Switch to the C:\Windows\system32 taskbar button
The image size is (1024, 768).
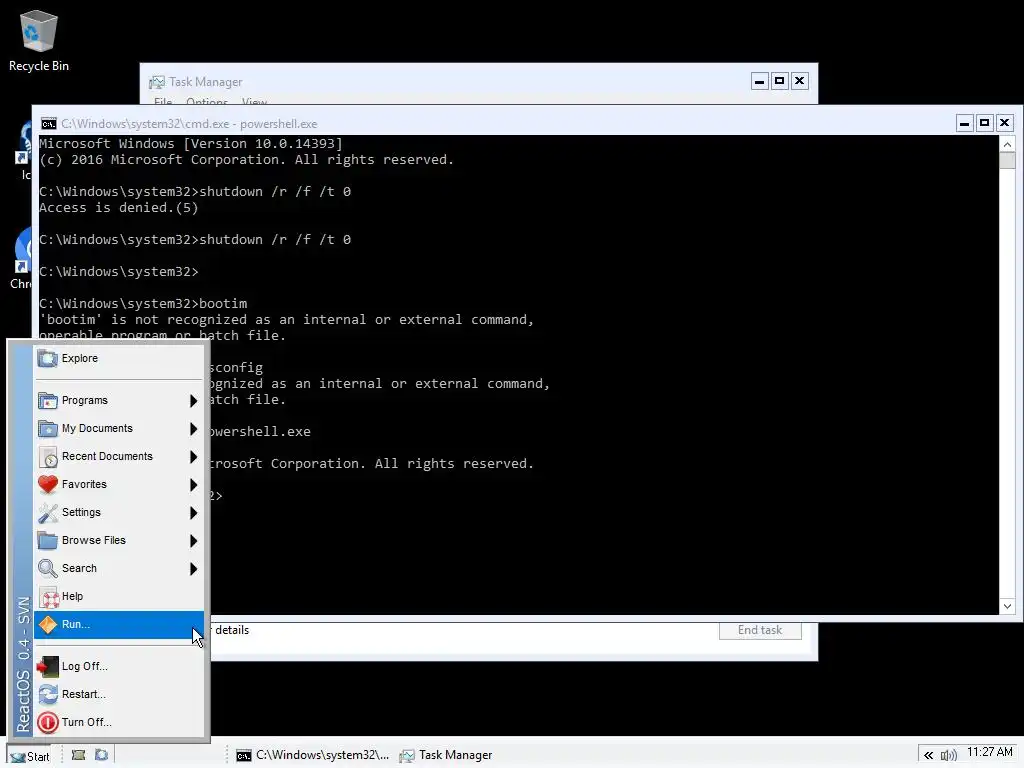pyautogui.click(x=312, y=756)
